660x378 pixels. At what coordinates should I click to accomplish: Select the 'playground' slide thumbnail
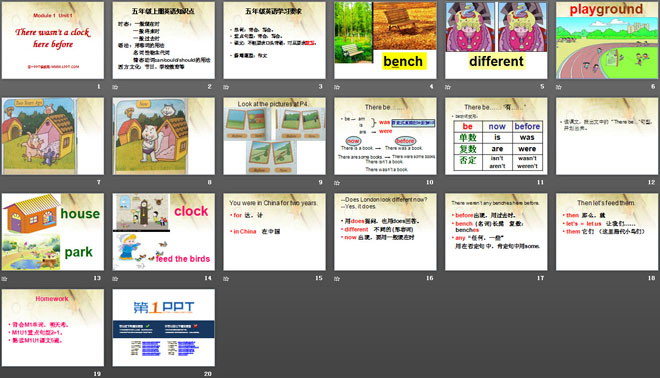(607, 40)
